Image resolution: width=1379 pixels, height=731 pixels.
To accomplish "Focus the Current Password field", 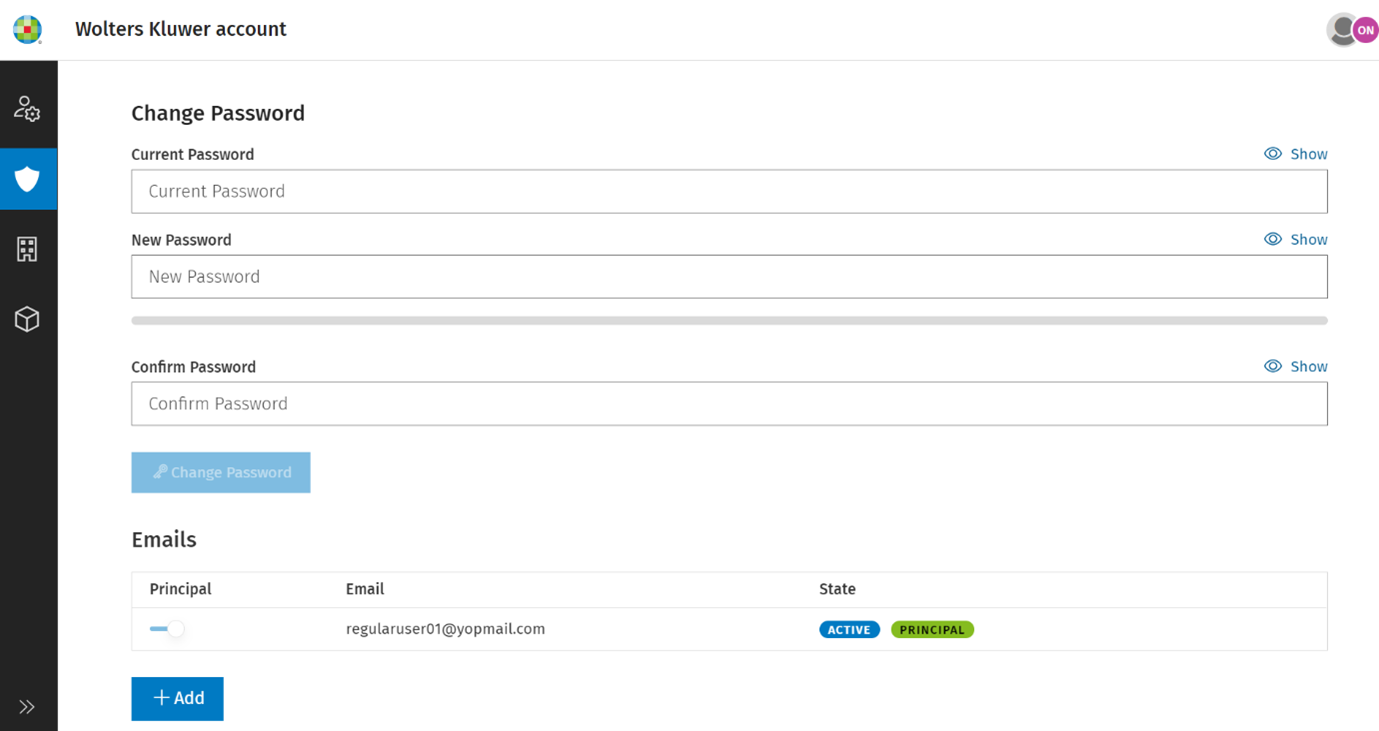I will pos(729,191).
